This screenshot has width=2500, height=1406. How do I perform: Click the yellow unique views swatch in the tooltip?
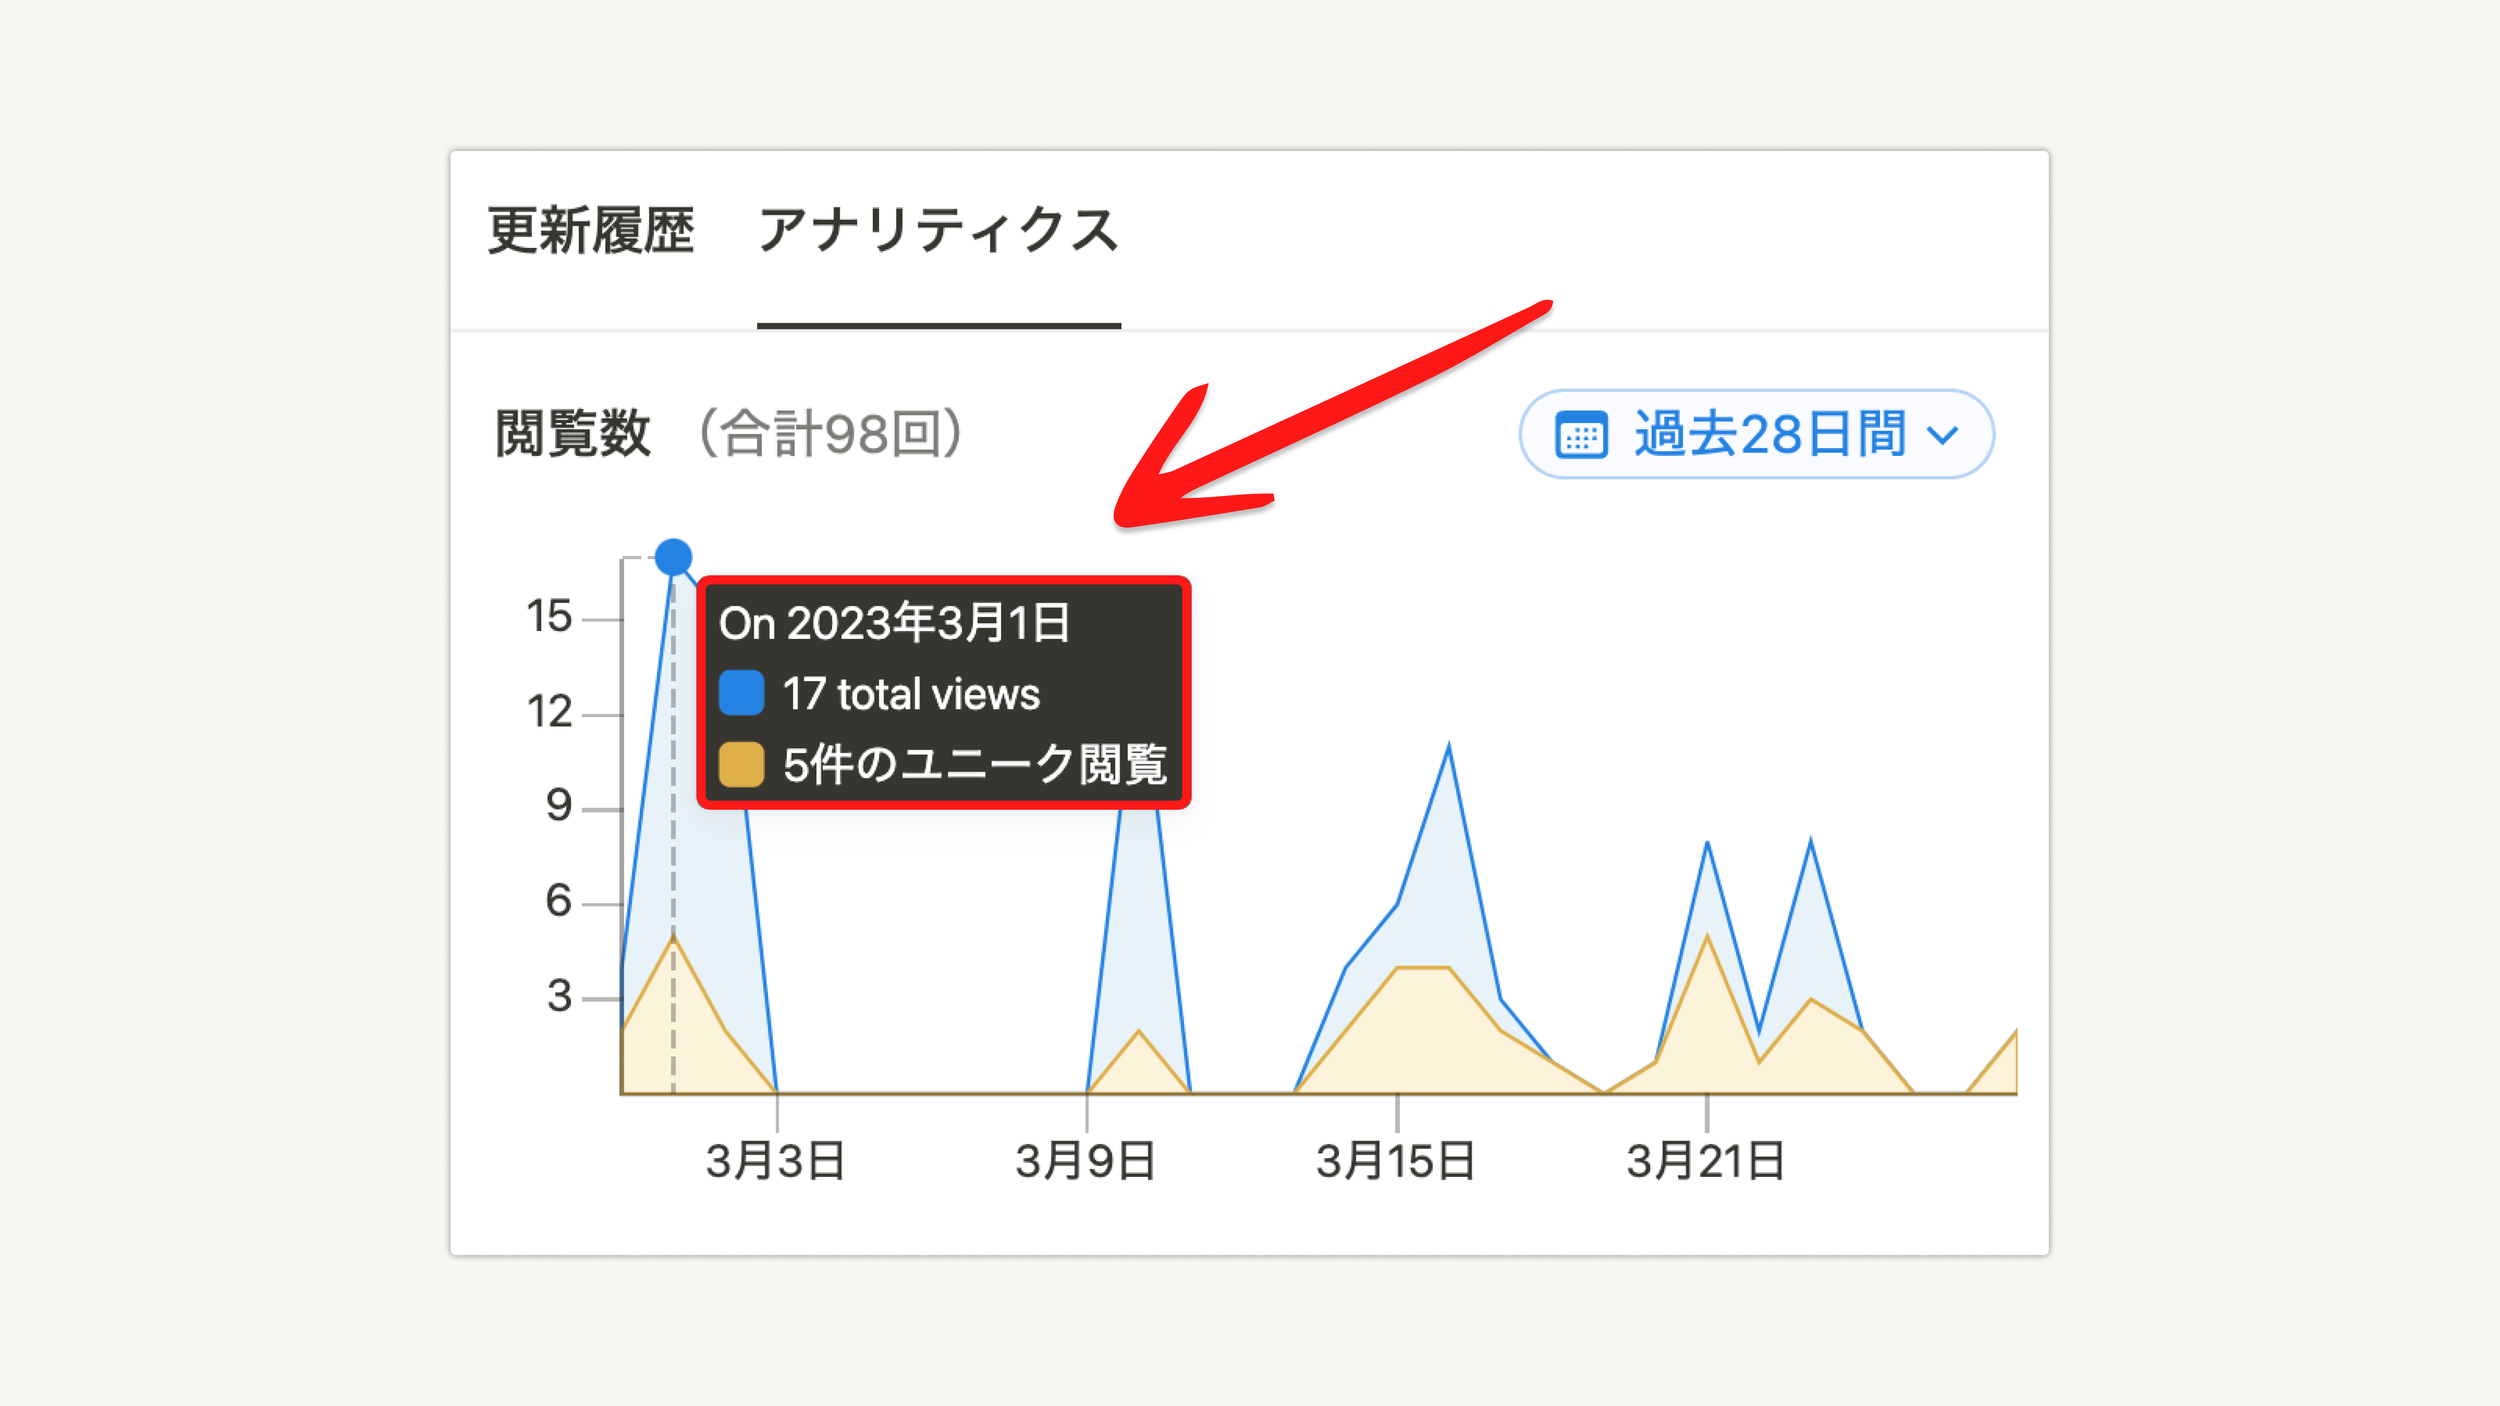tap(741, 764)
